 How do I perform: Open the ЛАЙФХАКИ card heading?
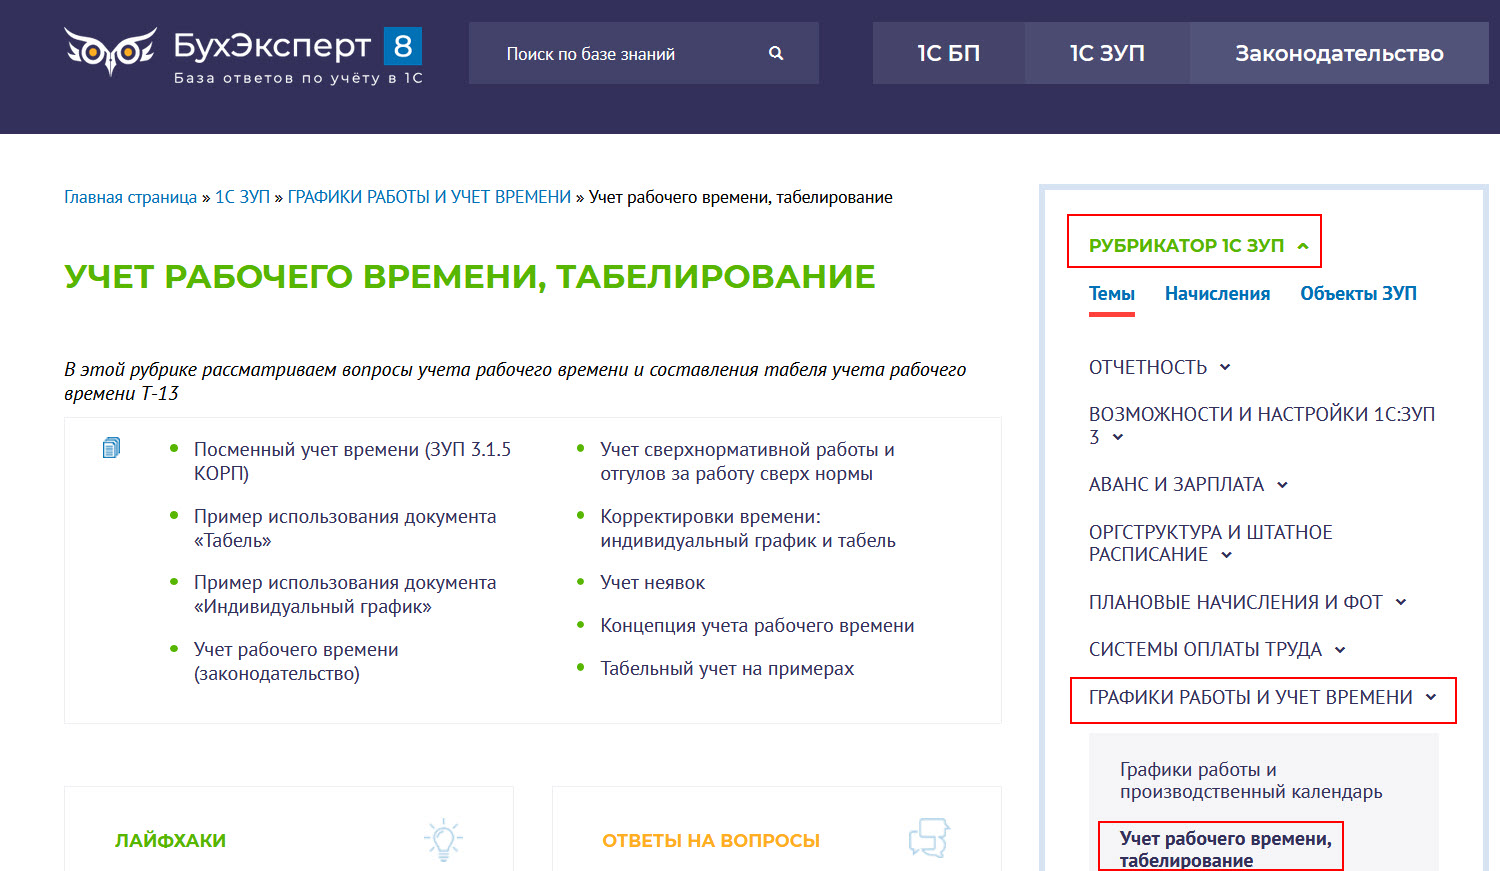[x=170, y=840]
